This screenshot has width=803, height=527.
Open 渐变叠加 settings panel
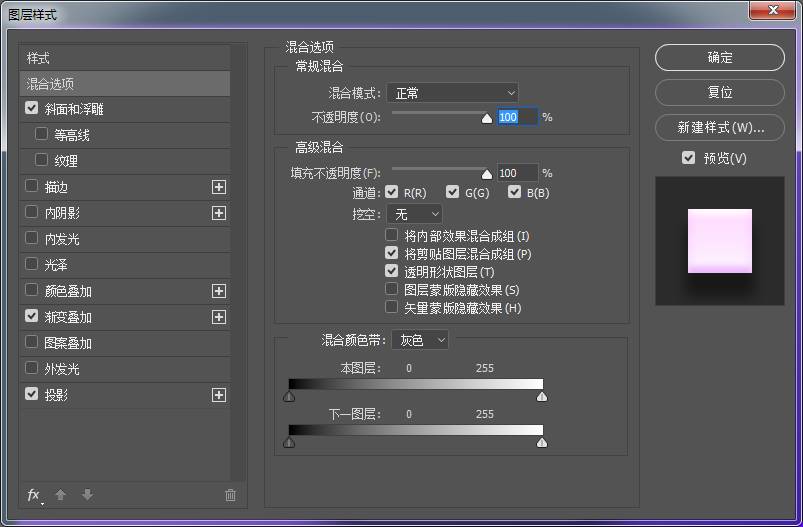[x=68, y=317]
